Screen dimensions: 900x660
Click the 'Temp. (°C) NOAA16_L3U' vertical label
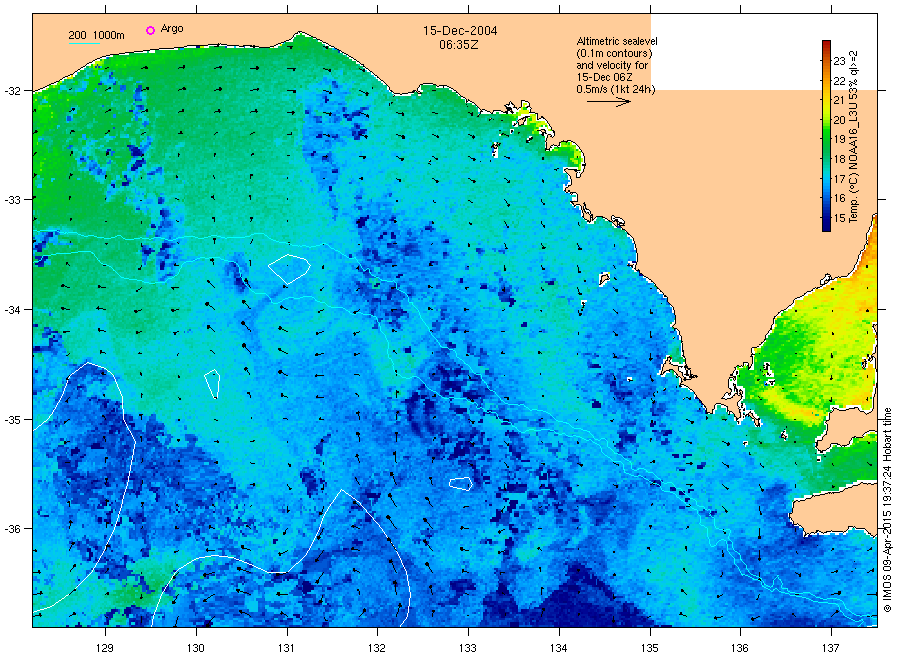tap(854, 137)
